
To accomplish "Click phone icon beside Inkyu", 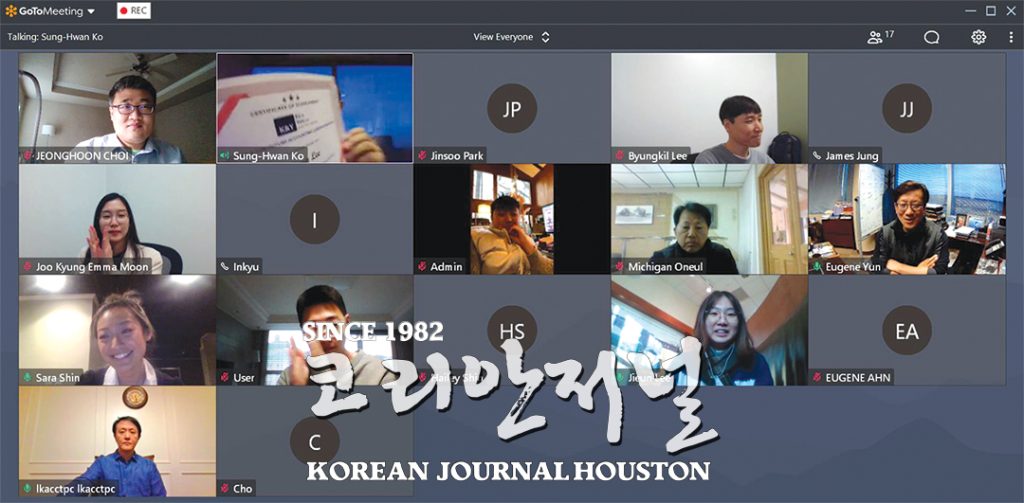I will [225, 267].
